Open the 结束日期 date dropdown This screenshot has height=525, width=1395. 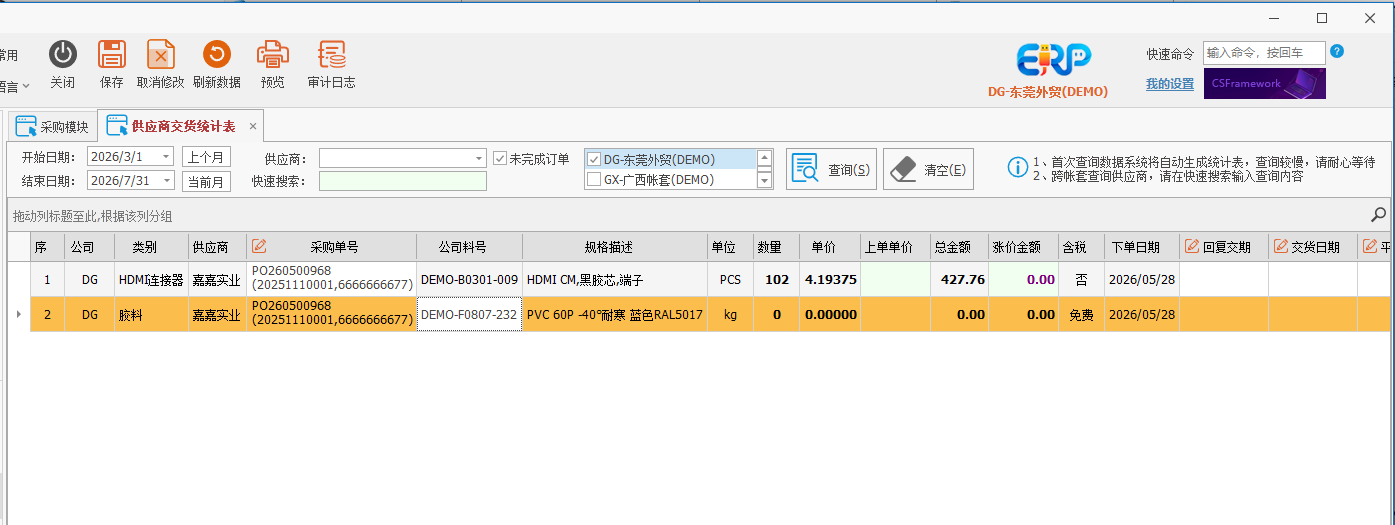click(x=166, y=181)
